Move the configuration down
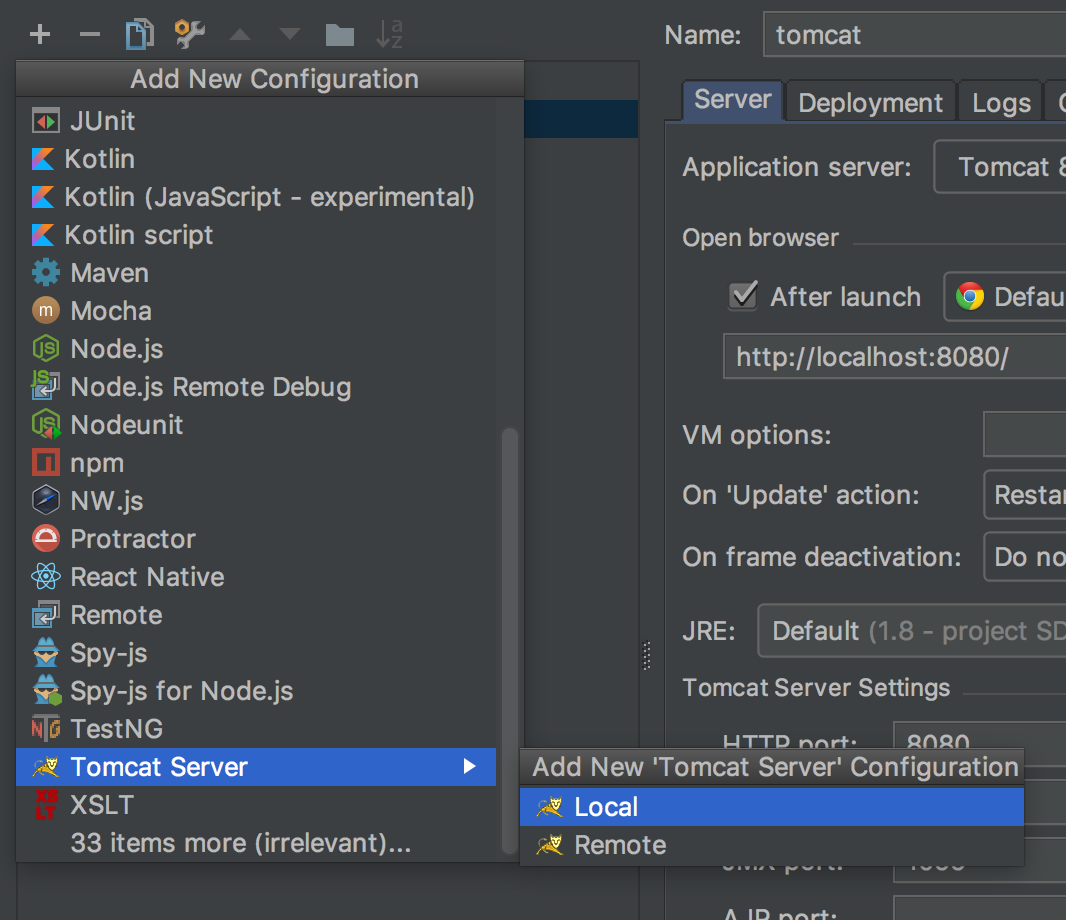Image resolution: width=1066 pixels, height=920 pixels. pos(289,33)
